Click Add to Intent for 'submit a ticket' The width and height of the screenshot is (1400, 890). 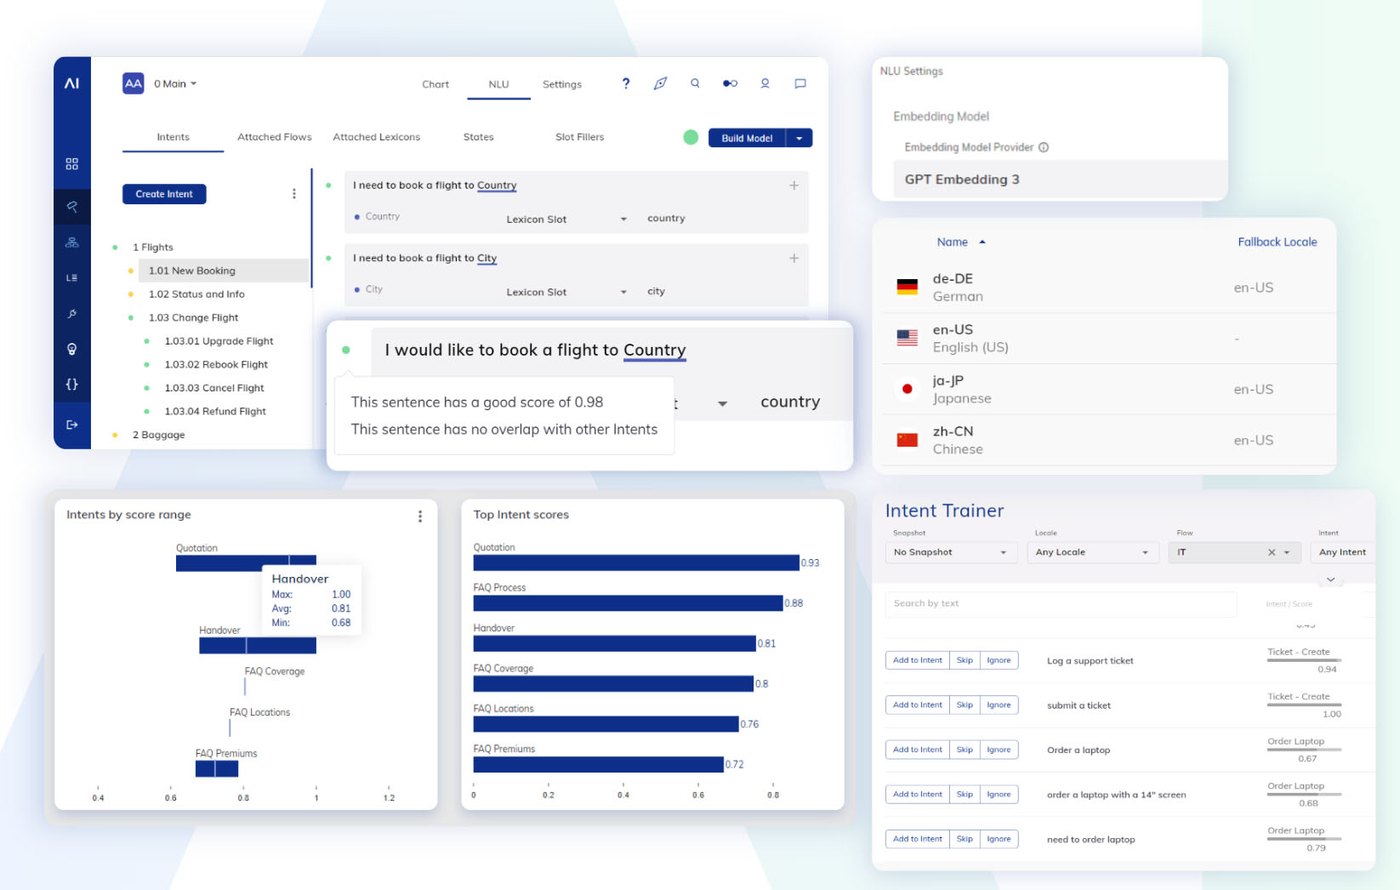coord(917,705)
